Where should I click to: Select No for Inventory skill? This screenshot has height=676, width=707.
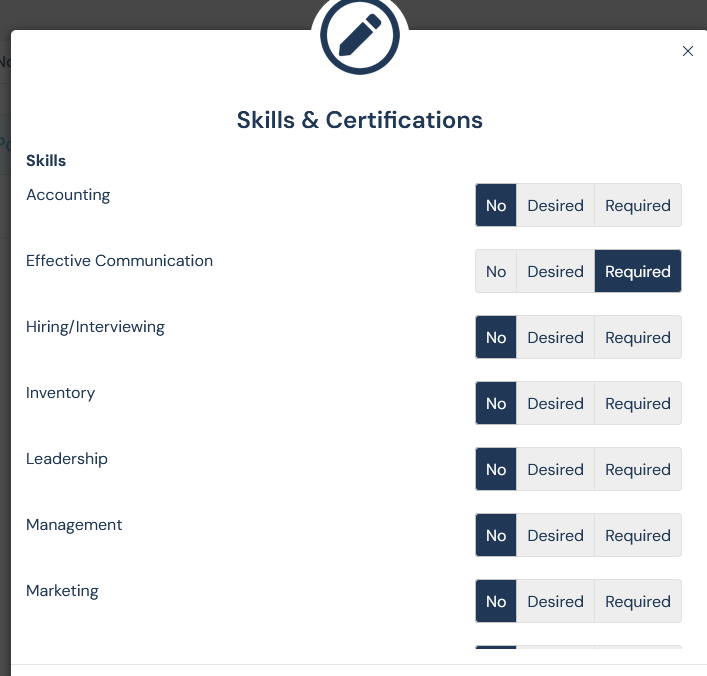tap(496, 404)
